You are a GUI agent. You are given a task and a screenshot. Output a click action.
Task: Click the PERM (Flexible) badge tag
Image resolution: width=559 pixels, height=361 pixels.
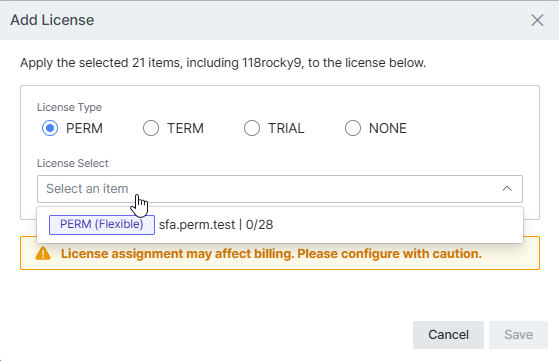(x=102, y=225)
